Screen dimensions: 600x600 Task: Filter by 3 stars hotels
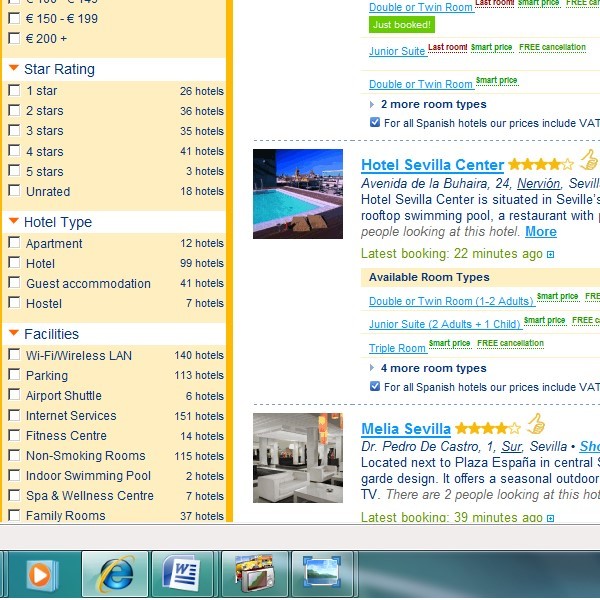[x=14, y=130]
